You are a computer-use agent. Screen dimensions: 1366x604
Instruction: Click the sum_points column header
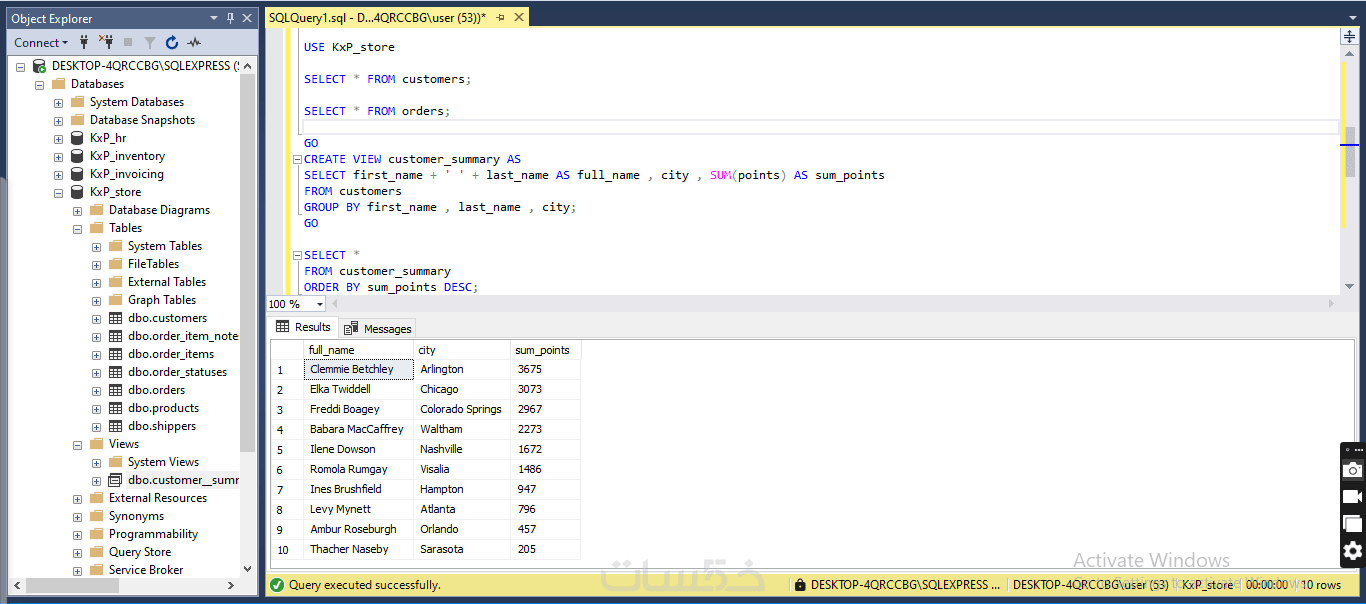pos(545,350)
